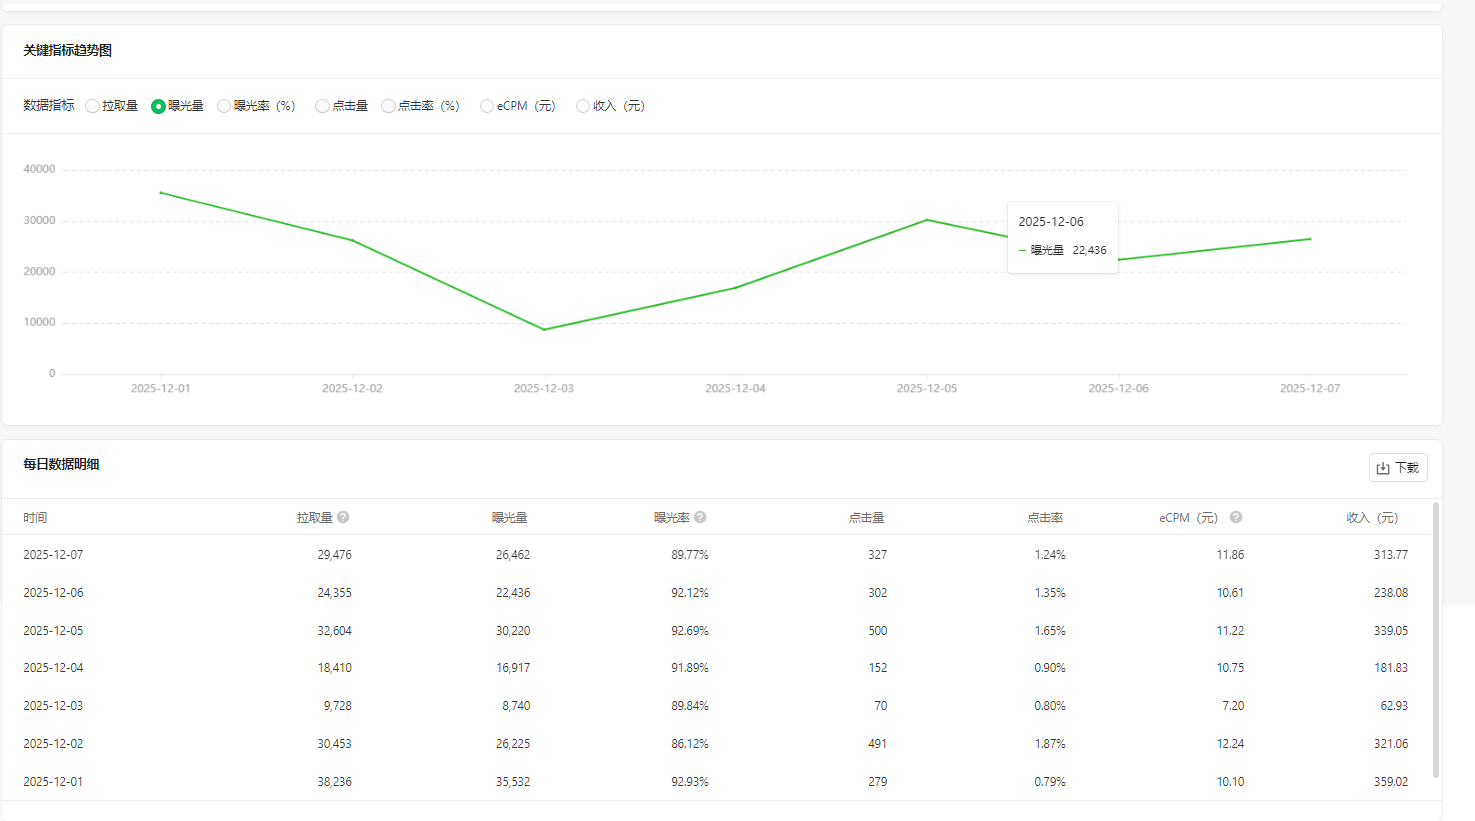Image resolution: width=1475 pixels, height=821 pixels.
Task: Click the 收入 (元) column header
Action: click(1372, 518)
